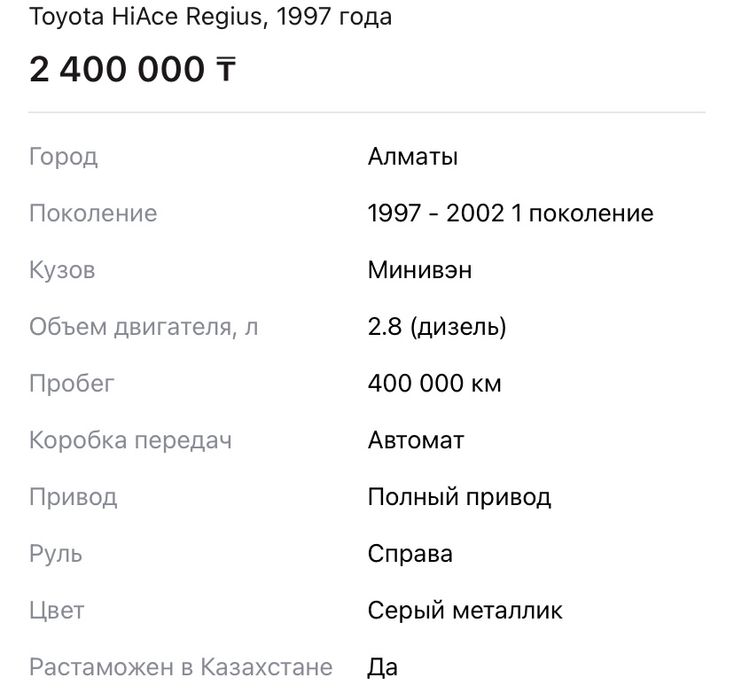
Task: Select the Полный привод value
Action: point(459,497)
